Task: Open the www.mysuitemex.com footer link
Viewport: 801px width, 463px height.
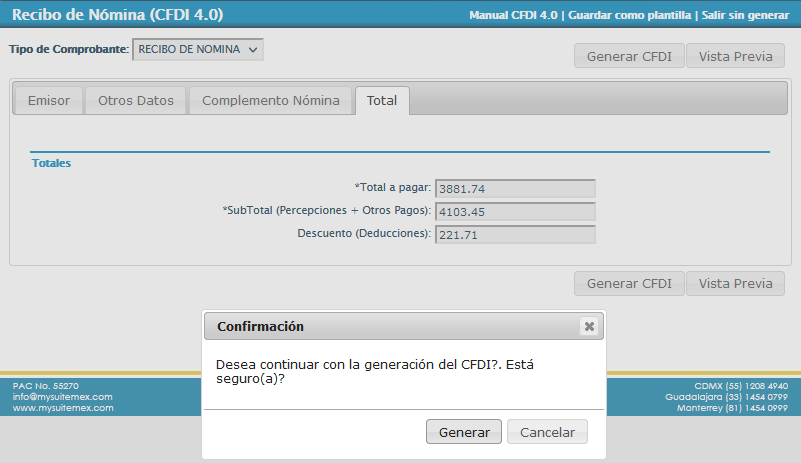Action: click(x=62, y=408)
